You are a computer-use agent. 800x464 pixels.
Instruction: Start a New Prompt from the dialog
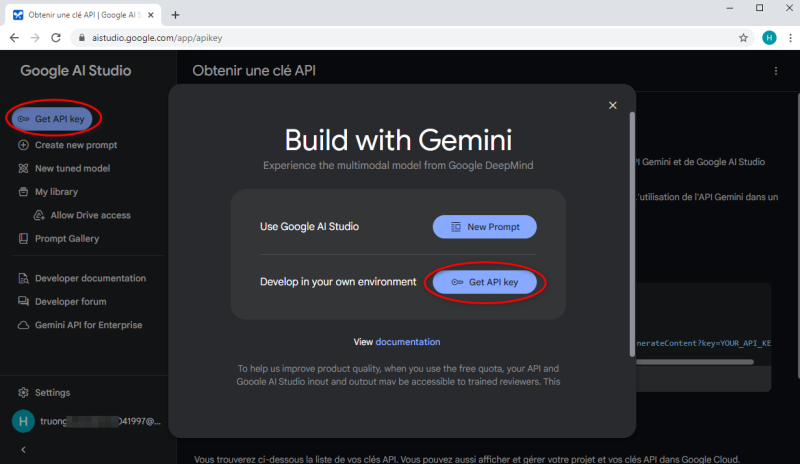pyautogui.click(x=485, y=227)
